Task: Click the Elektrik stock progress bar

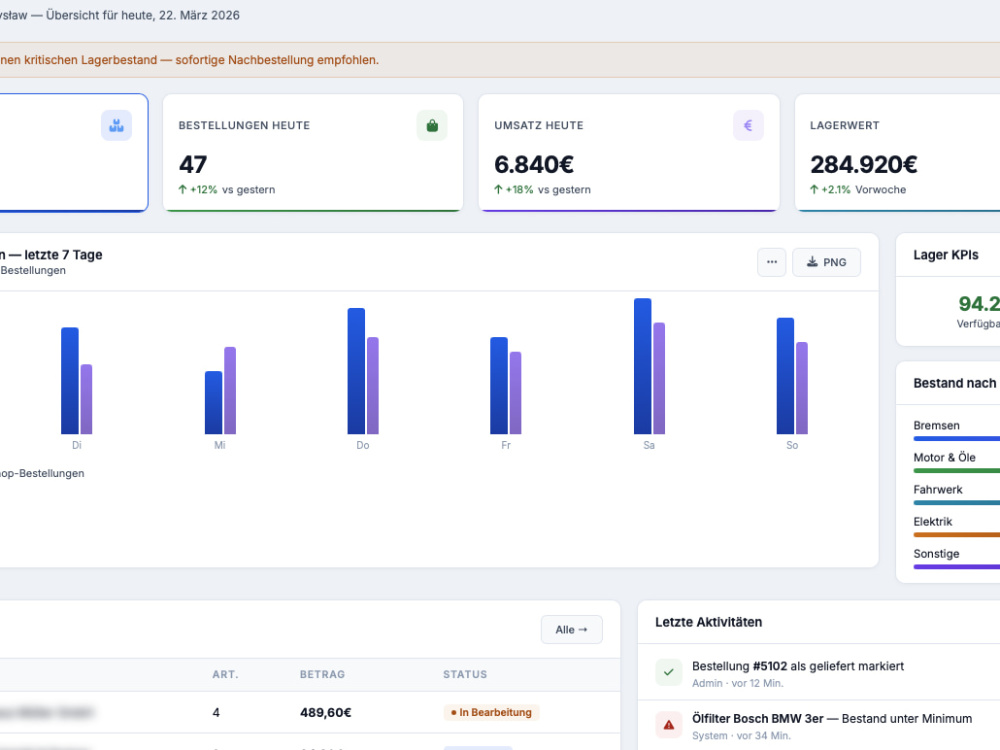Action: click(957, 534)
